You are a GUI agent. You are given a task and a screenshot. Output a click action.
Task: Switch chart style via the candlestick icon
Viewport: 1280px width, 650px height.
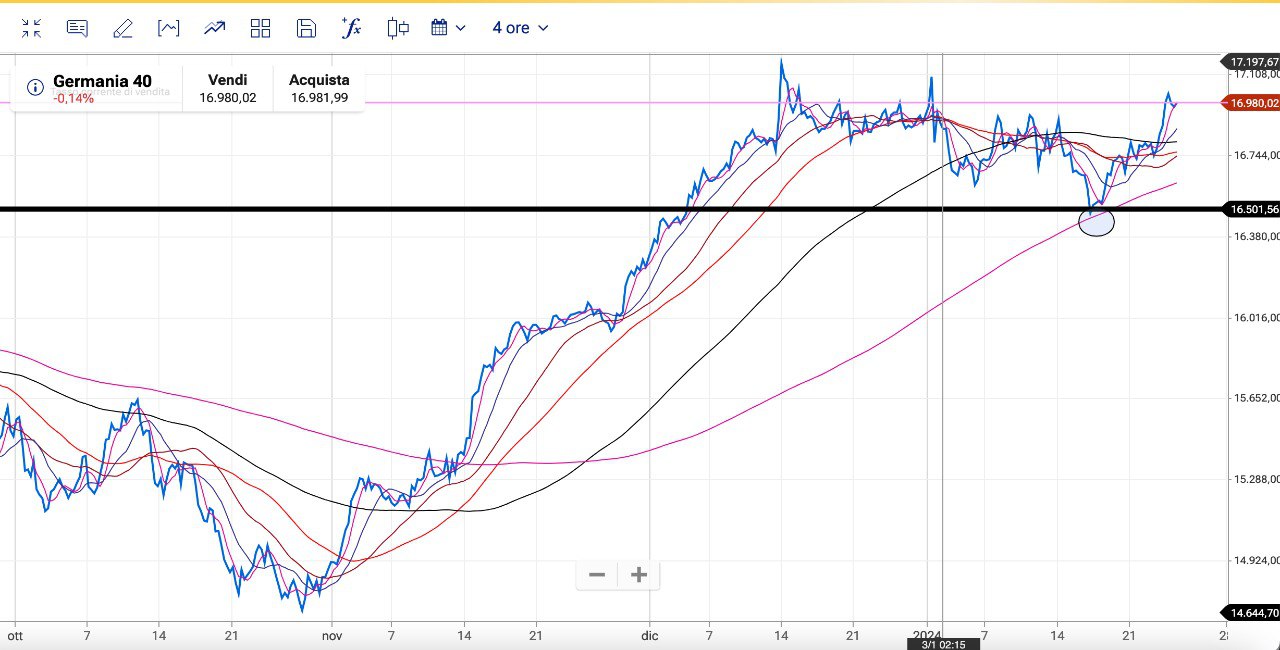398,28
